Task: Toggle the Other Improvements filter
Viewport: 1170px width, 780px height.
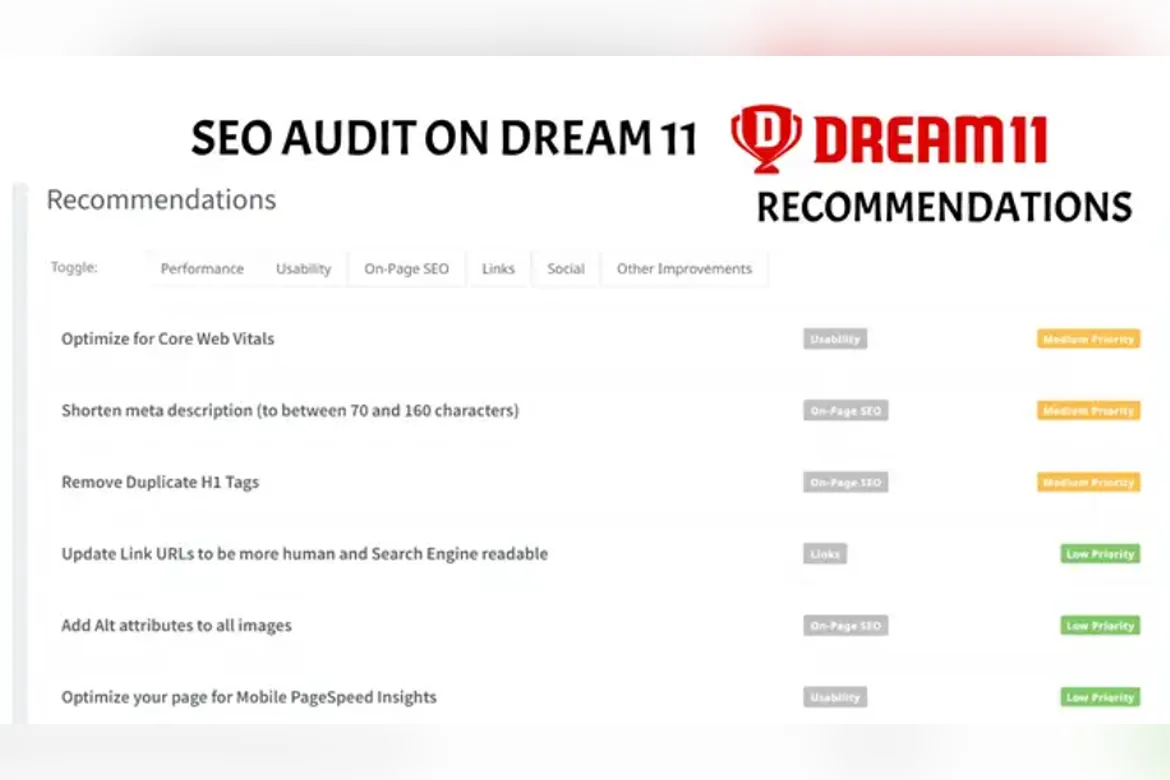Action: pos(684,269)
